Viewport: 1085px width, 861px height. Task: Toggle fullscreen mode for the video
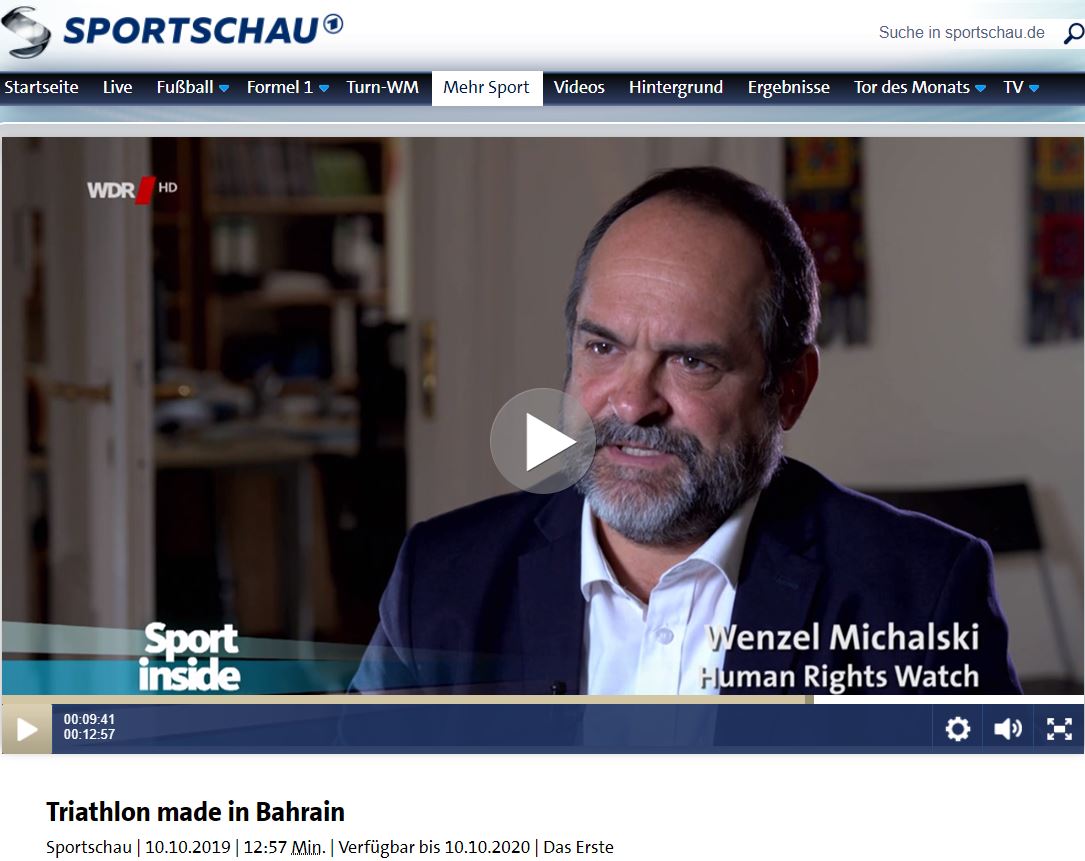pos(1059,728)
